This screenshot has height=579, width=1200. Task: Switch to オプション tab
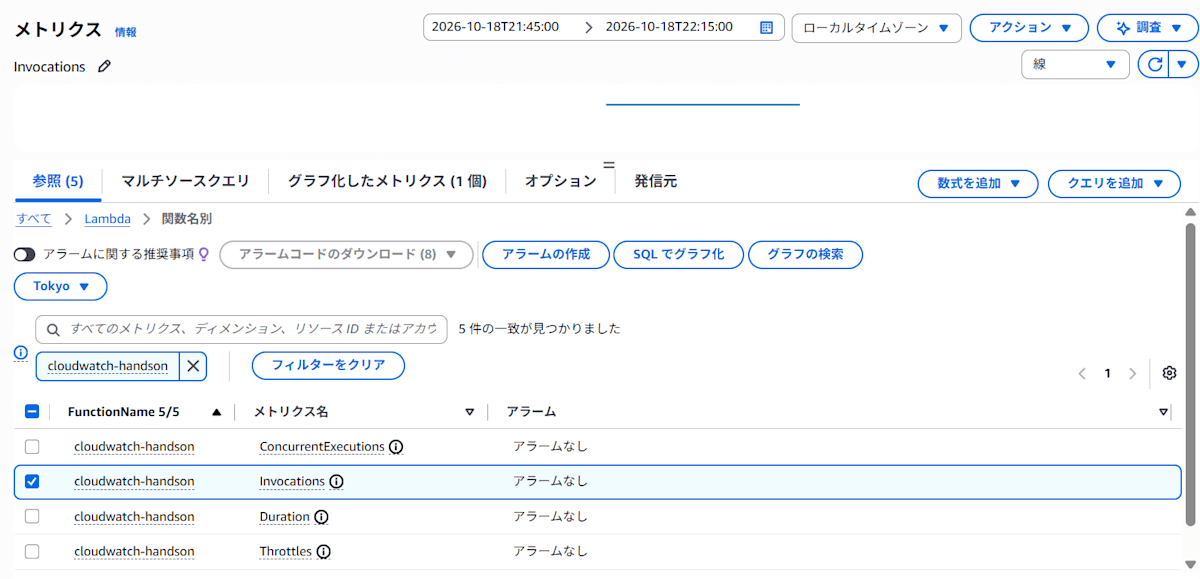(x=561, y=181)
